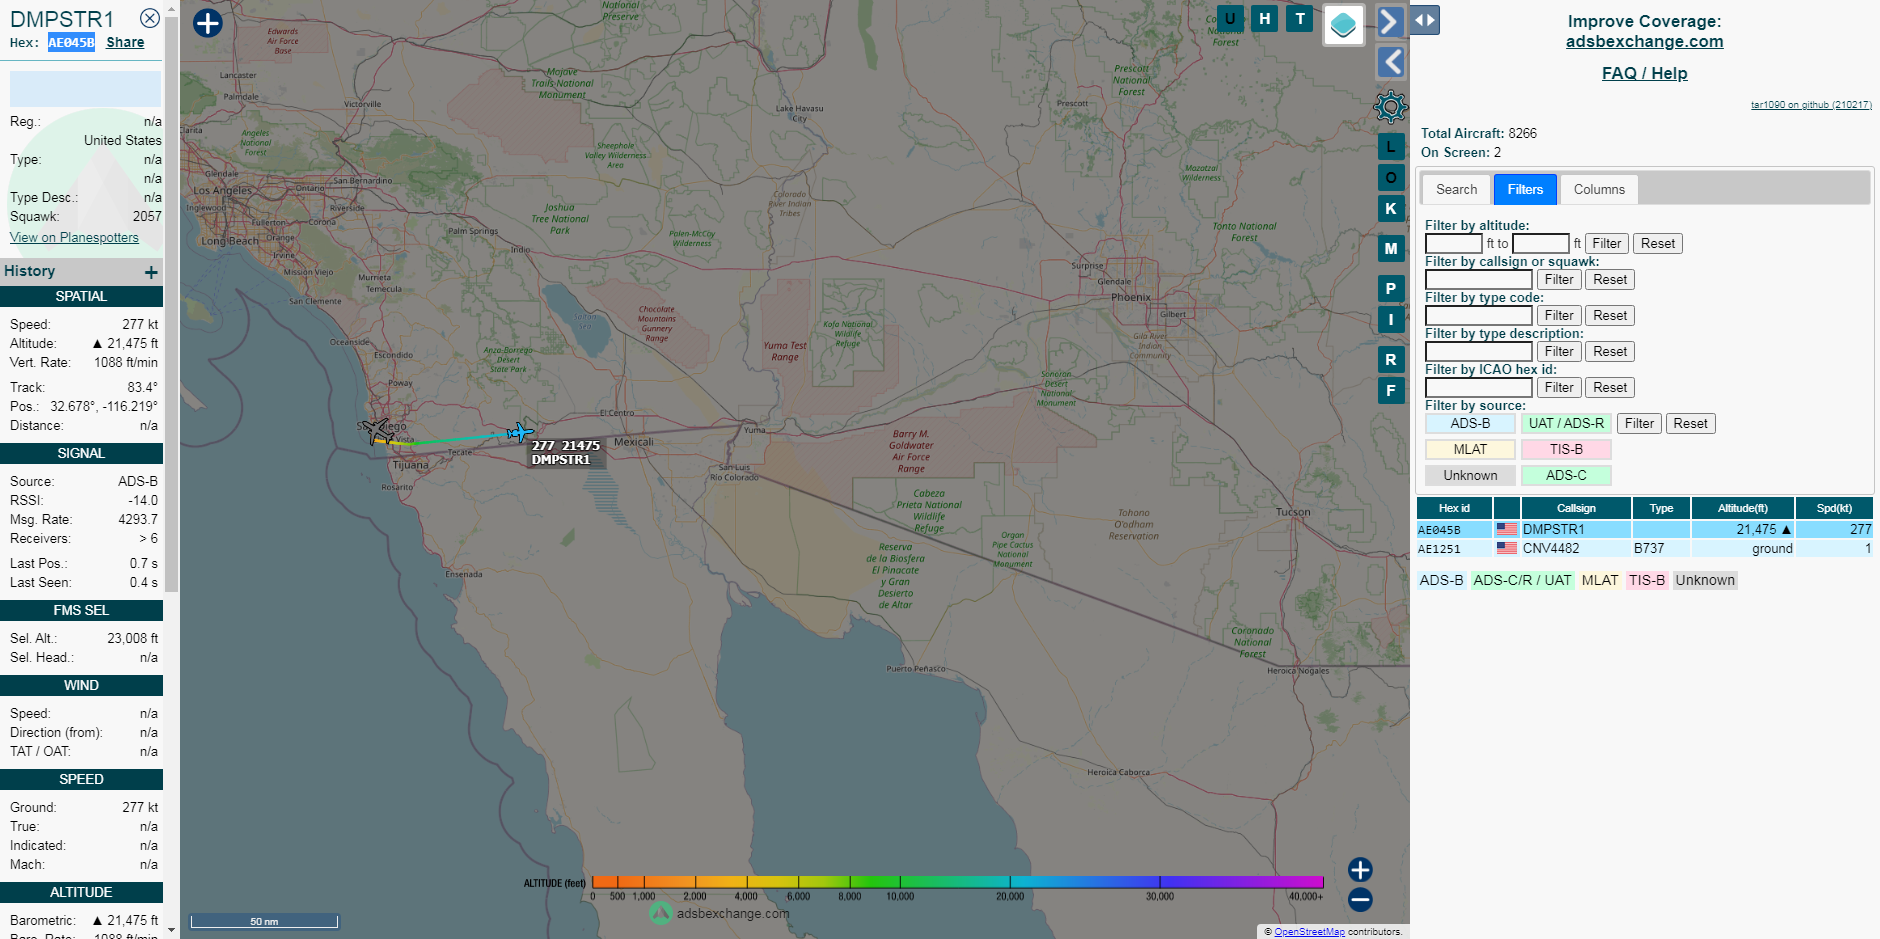Image resolution: width=1880 pixels, height=939 pixels.
Task: Reset the type code filter
Action: click(1610, 315)
